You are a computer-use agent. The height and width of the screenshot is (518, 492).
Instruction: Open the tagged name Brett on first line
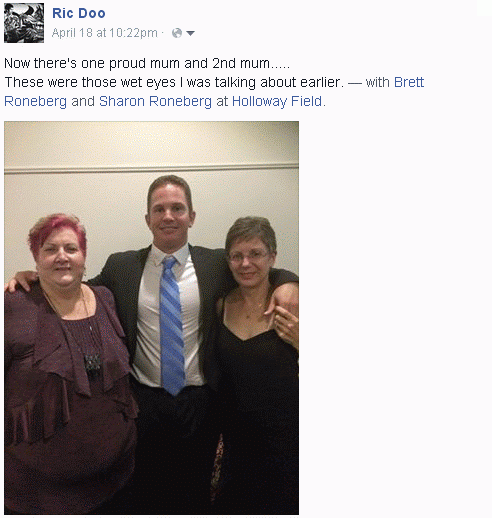[409, 82]
